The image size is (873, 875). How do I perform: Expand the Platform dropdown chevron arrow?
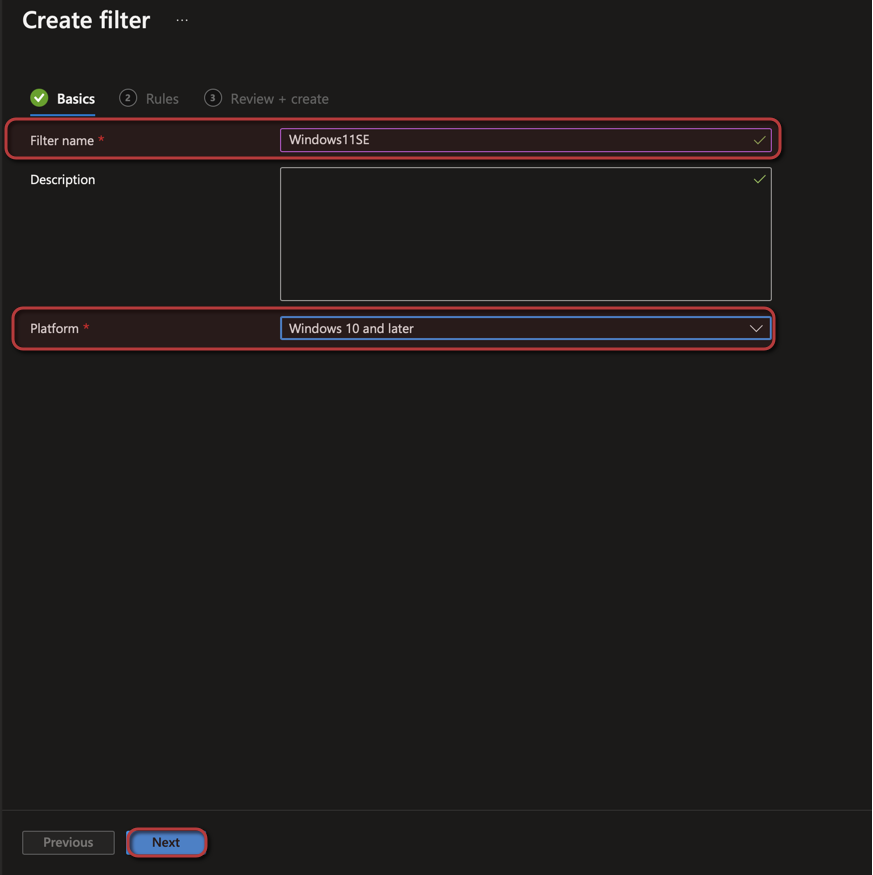[x=756, y=328]
